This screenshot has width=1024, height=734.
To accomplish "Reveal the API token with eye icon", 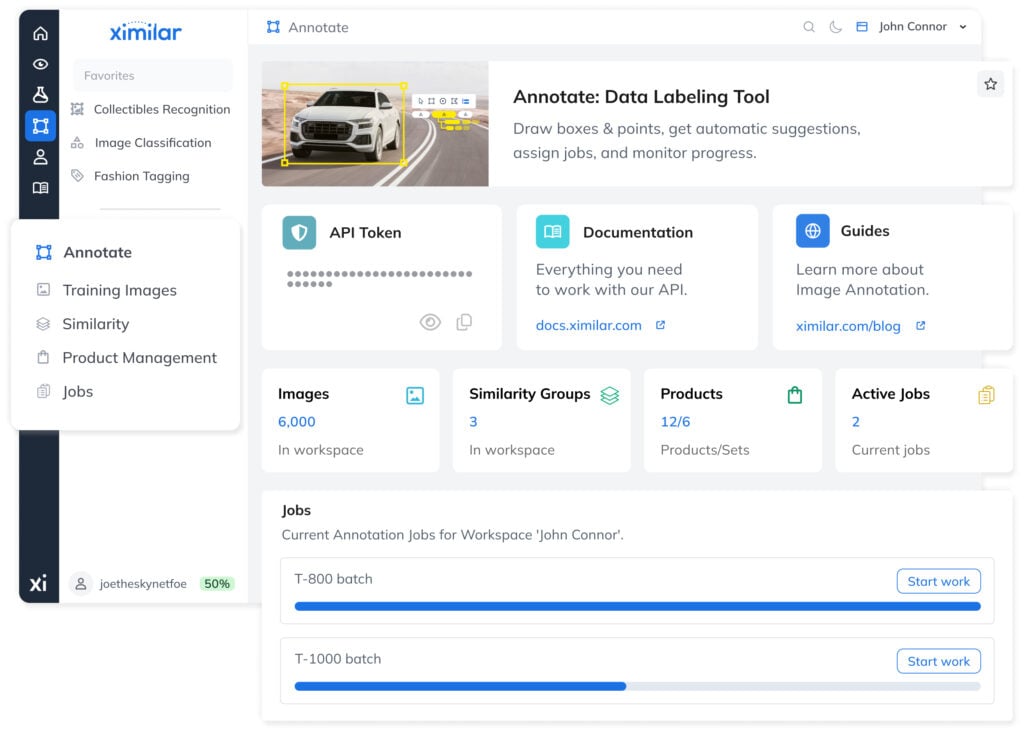I will coord(430,322).
